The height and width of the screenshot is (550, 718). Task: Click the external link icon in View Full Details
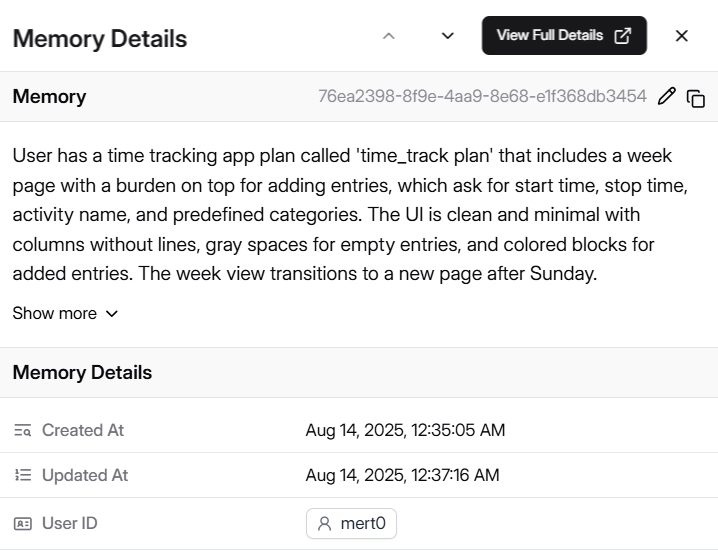click(623, 35)
